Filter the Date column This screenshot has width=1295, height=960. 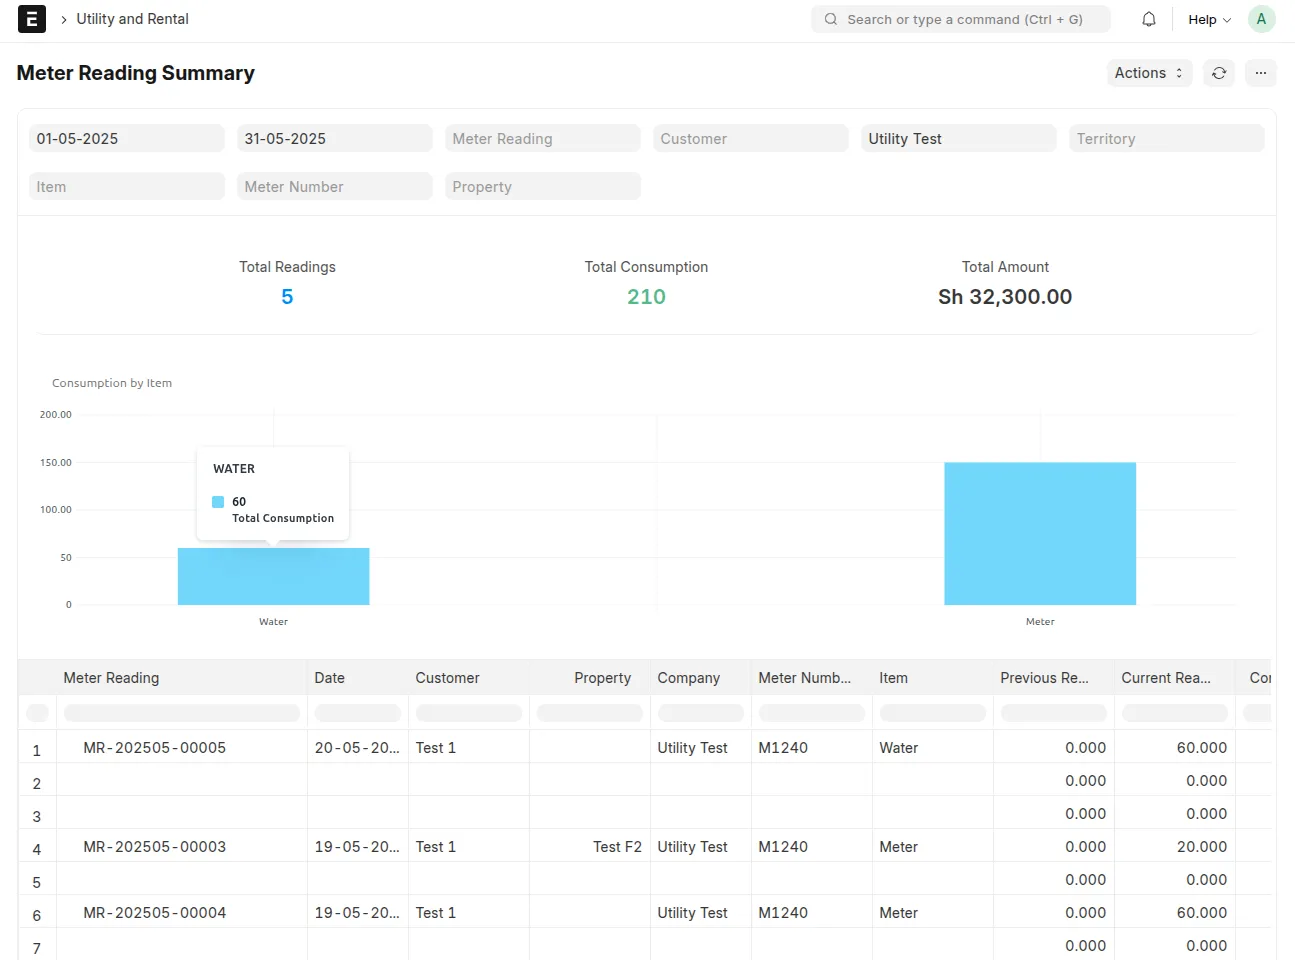pyautogui.click(x=358, y=713)
